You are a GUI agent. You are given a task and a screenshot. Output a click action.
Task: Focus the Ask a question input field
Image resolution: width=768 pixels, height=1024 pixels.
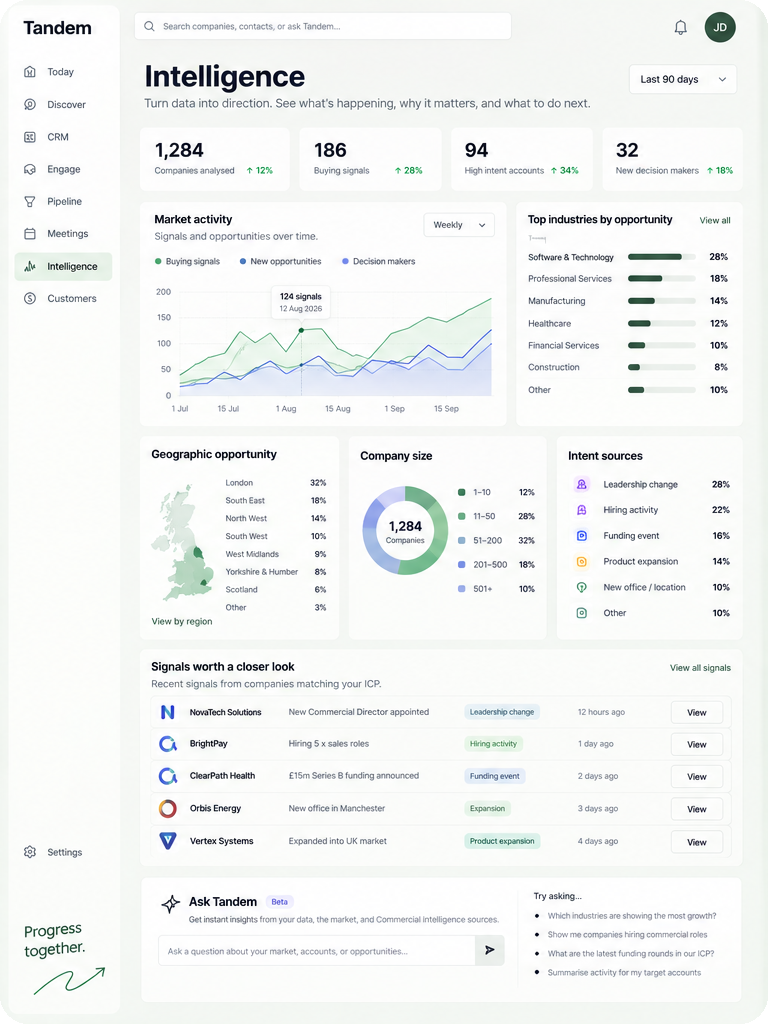[317, 950]
